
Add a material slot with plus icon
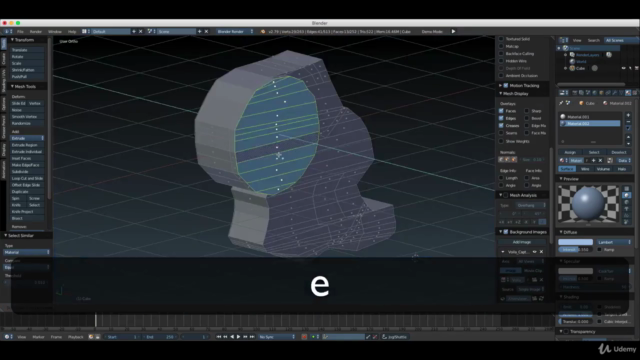click(x=628, y=116)
